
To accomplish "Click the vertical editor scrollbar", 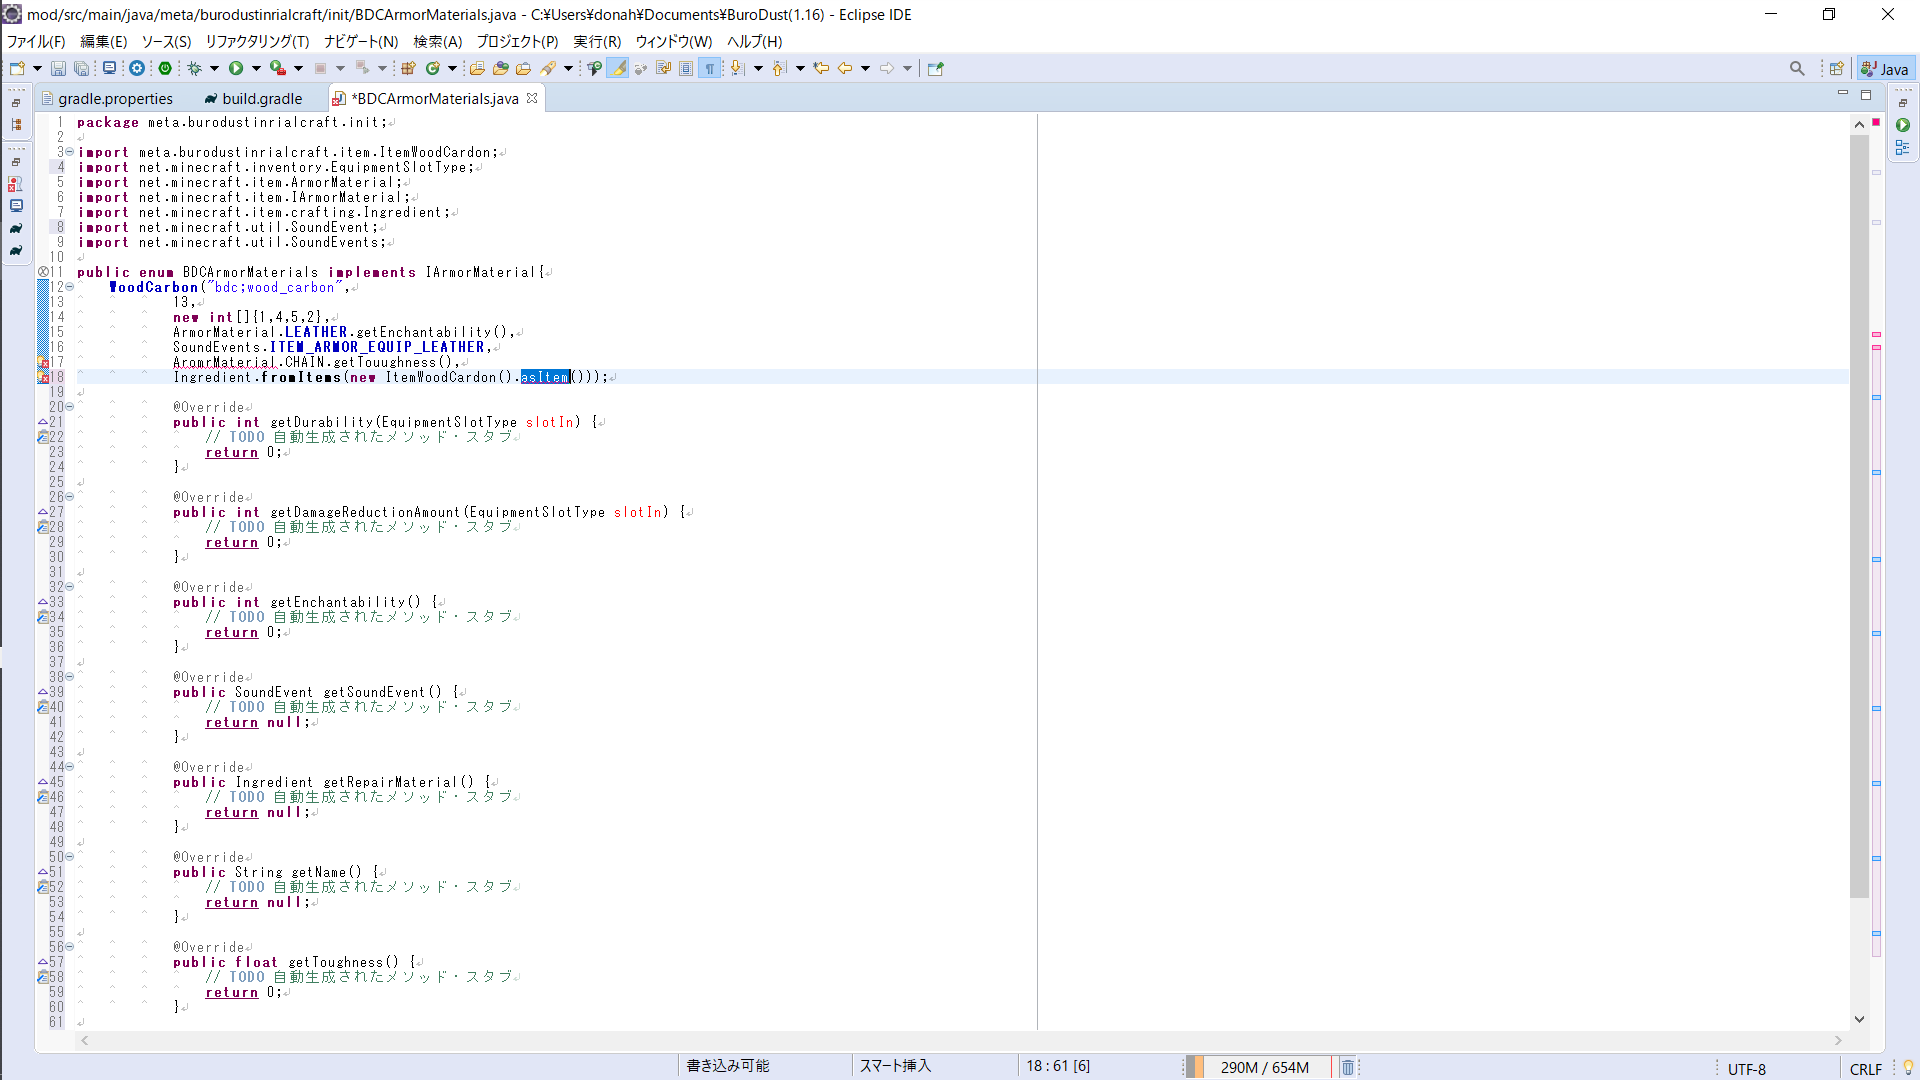I will pos(1859,500).
